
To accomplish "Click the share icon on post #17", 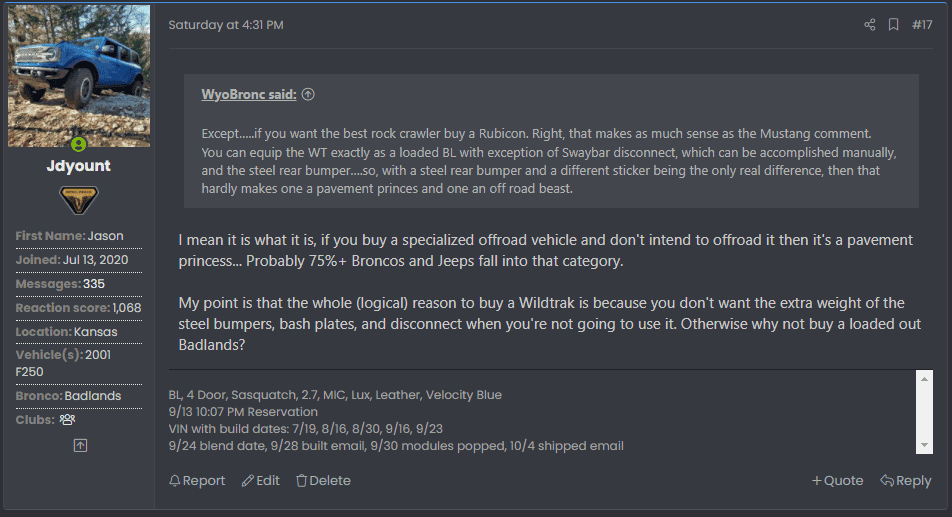I will (869, 24).
